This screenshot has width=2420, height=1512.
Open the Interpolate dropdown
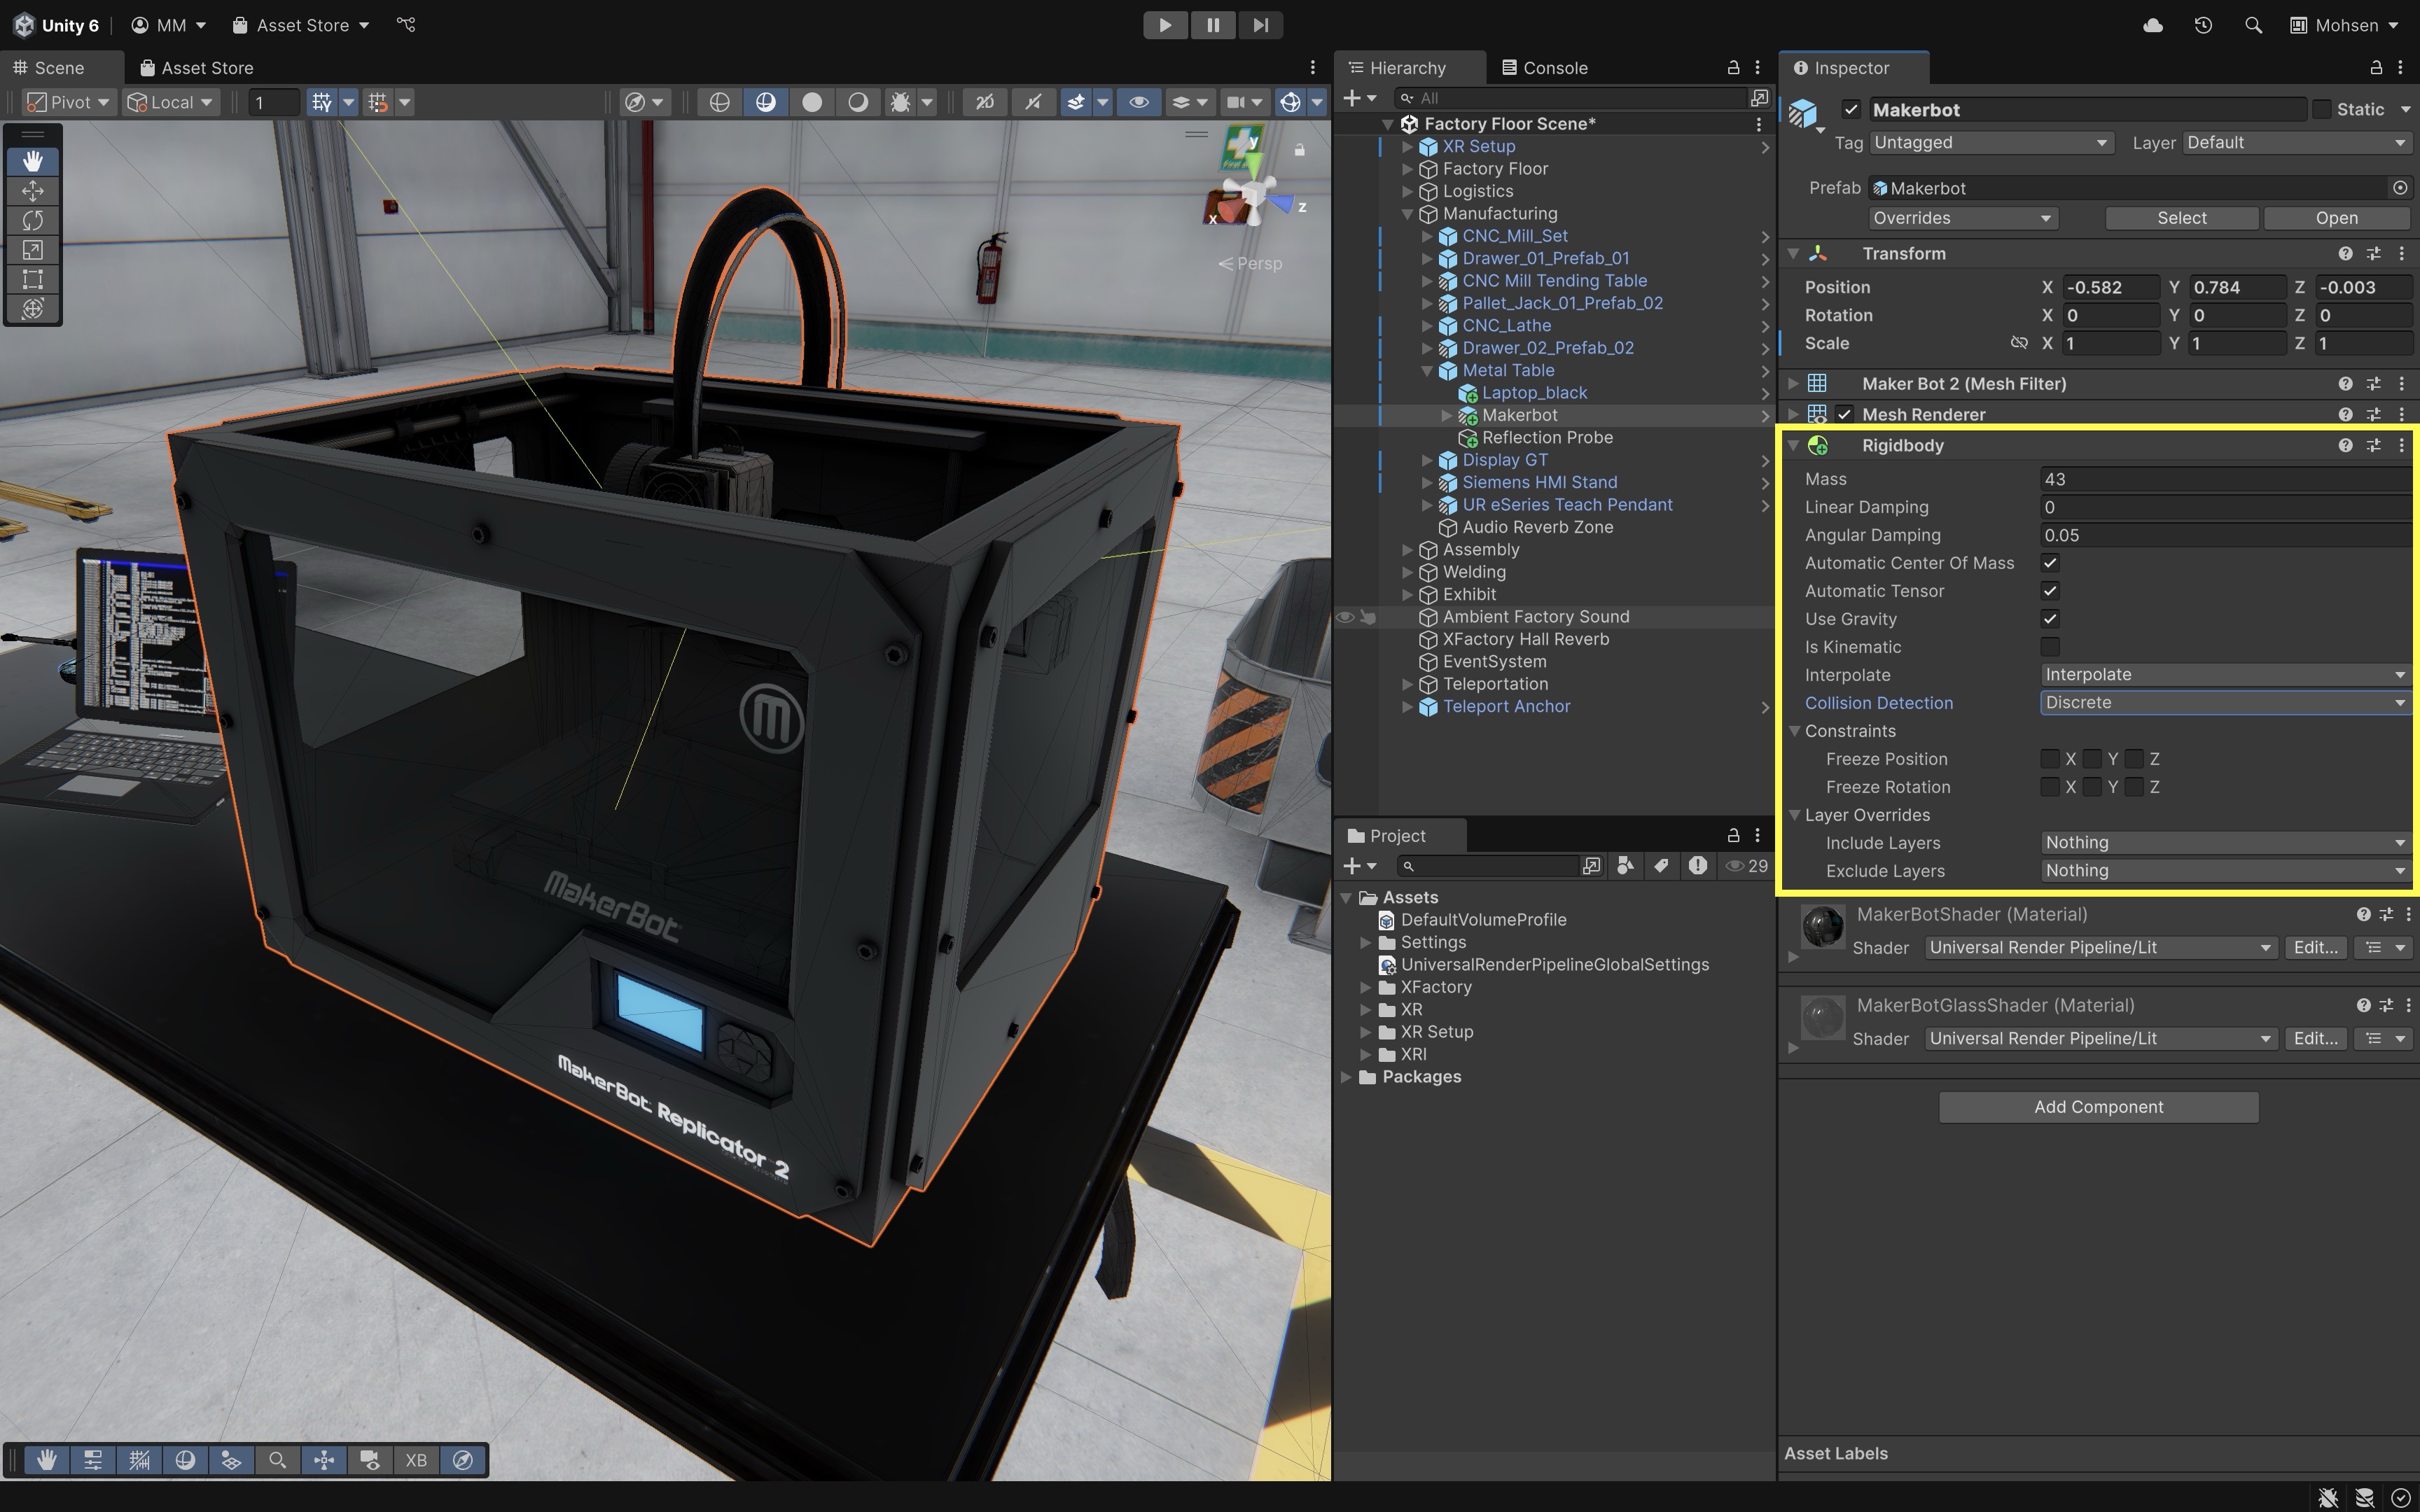click(x=2225, y=675)
